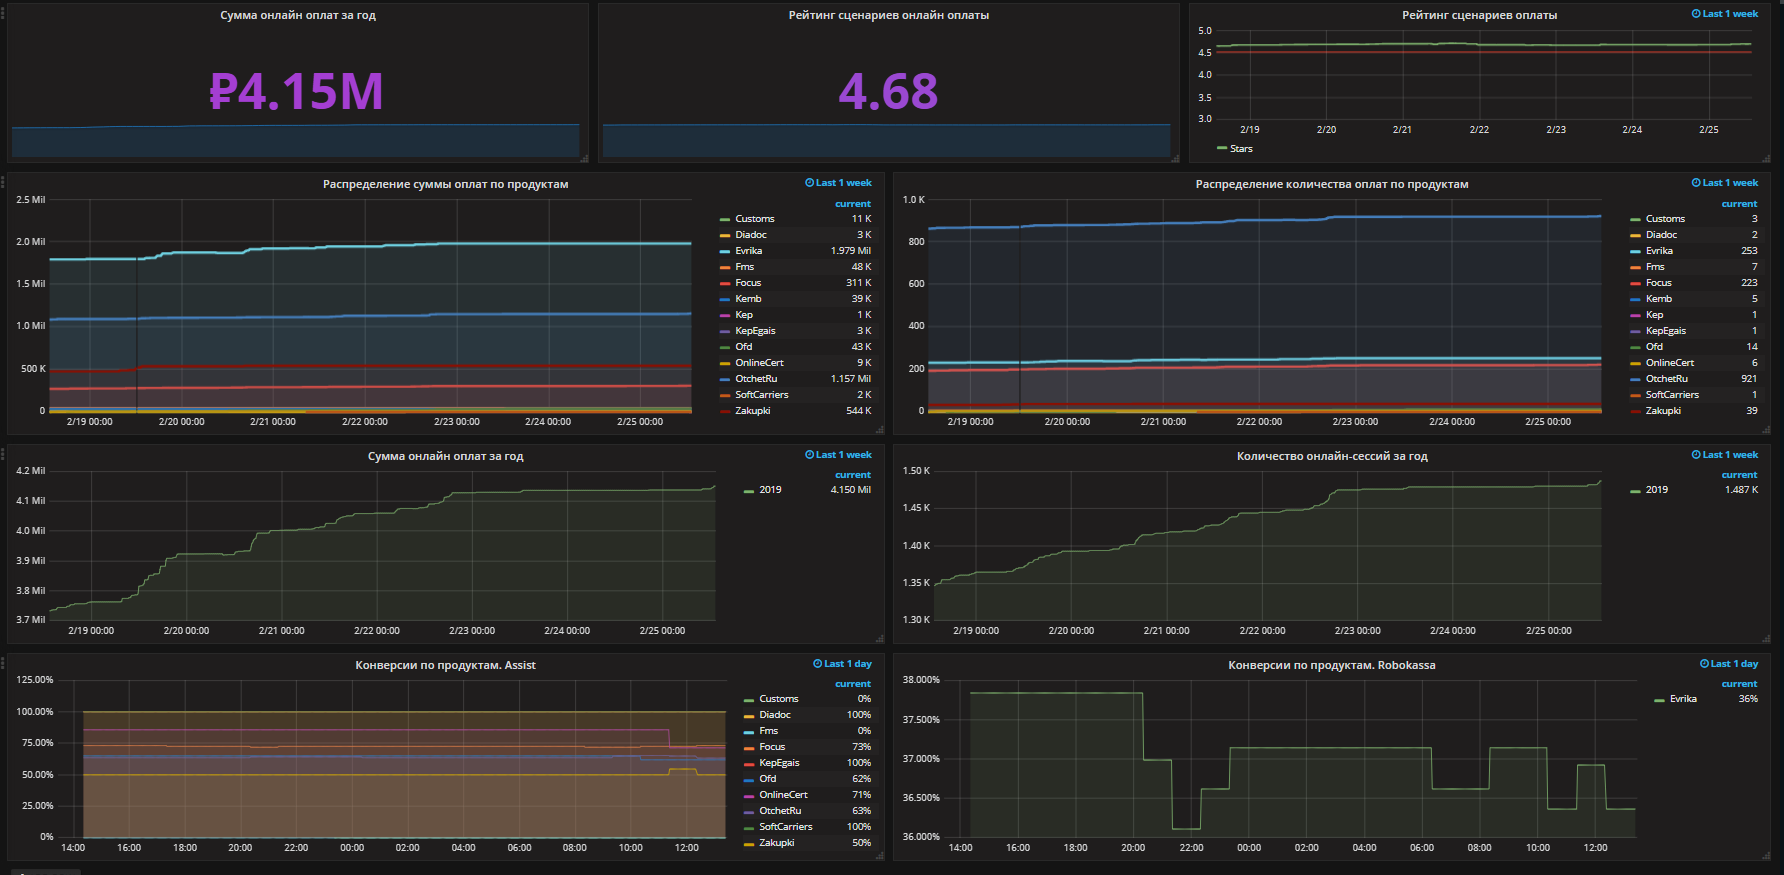Open Количество онлайн-сессий за год title menu
1784x875 pixels.
pos(1332,456)
